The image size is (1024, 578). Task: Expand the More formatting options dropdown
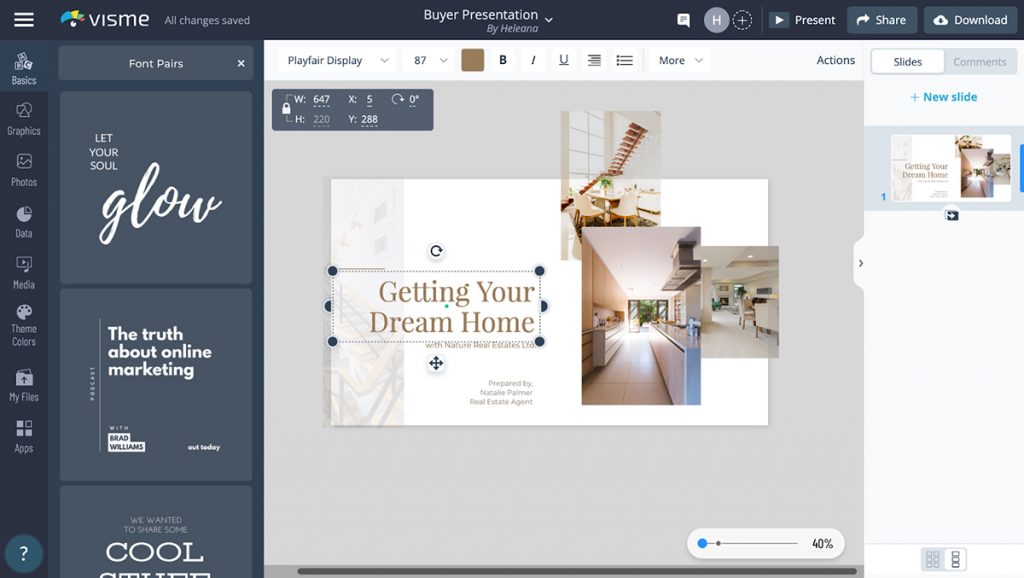click(x=680, y=60)
